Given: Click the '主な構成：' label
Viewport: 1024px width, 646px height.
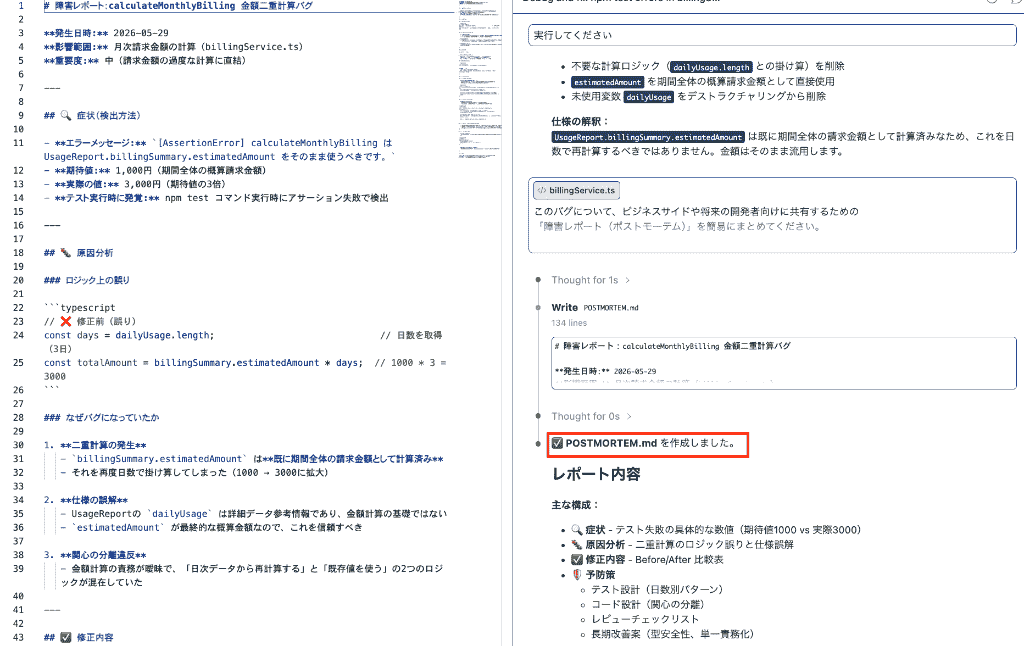Looking at the screenshot, I should tap(575, 505).
